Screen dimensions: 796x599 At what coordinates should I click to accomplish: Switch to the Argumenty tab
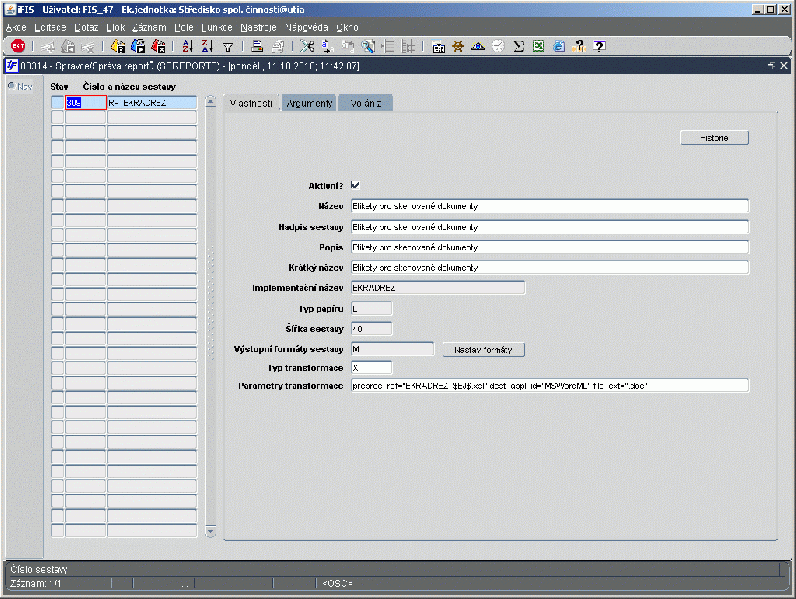[x=309, y=103]
